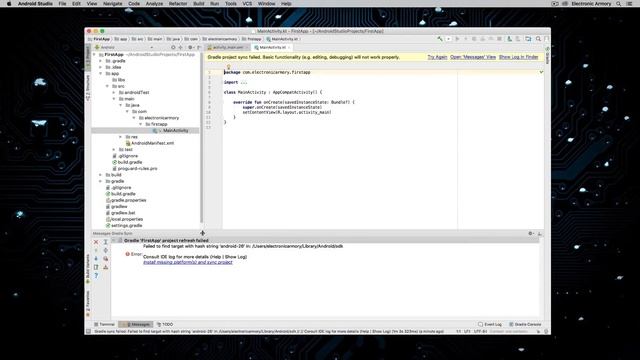
Task: Open the Build menu
Action: [199, 4]
